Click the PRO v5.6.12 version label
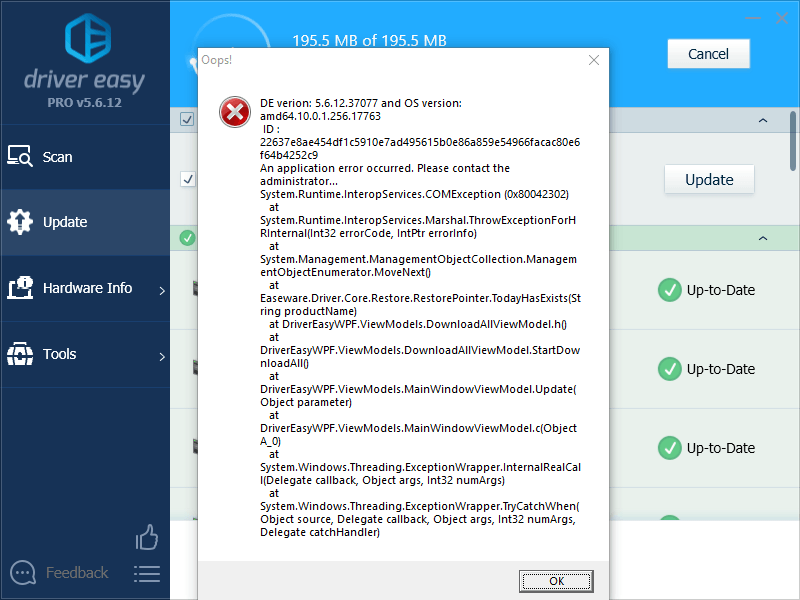This screenshot has height=600, width=800. (85, 103)
